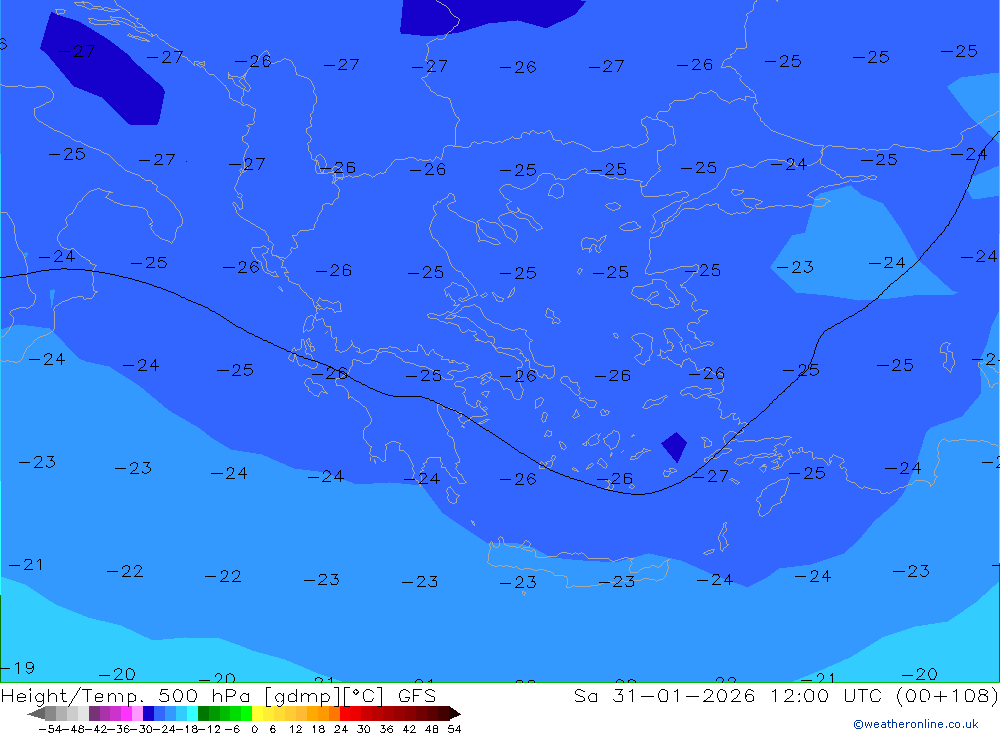Click the small dark blue diamond patch on map
Viewport: 1000px width, 733px height.
click(674, 447)
